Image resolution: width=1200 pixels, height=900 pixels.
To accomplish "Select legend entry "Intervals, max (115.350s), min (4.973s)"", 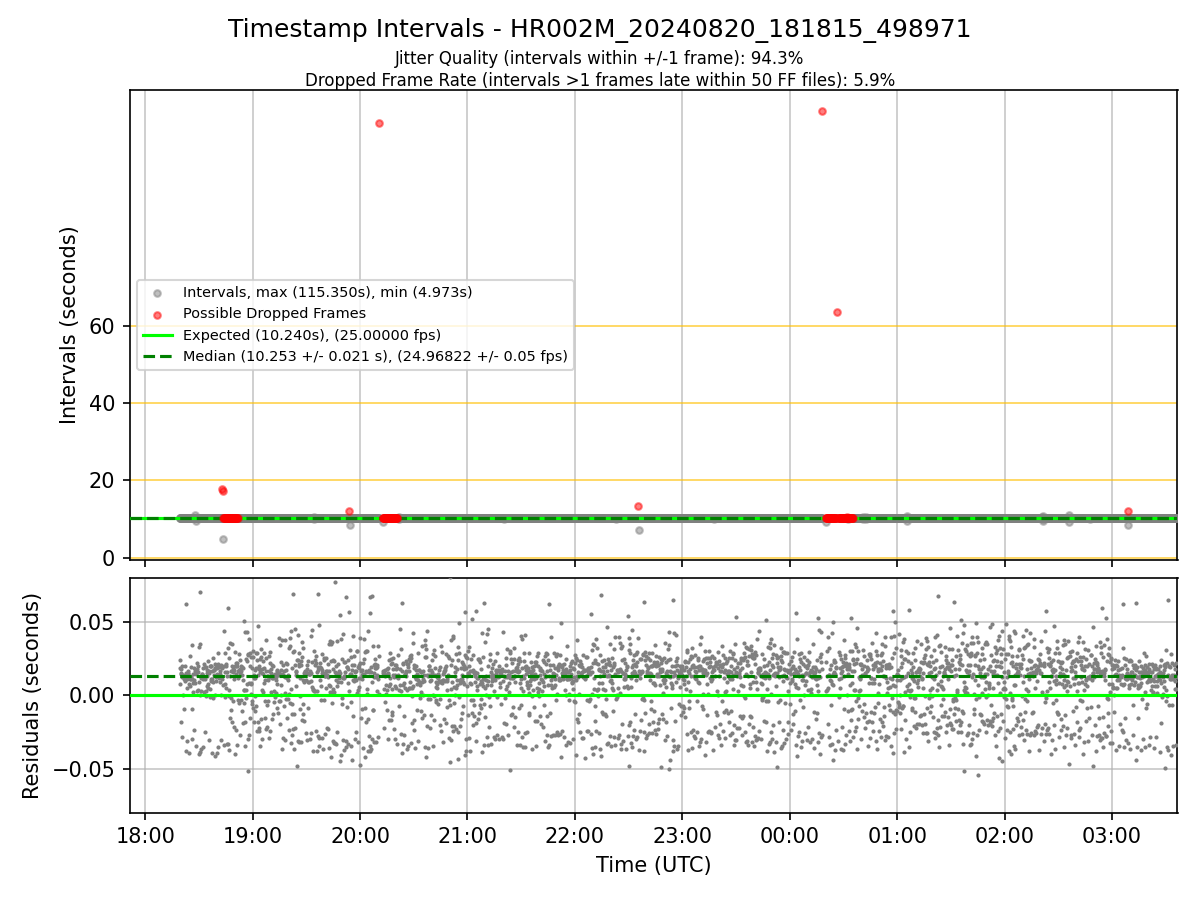I will click(x=327, y=293).
